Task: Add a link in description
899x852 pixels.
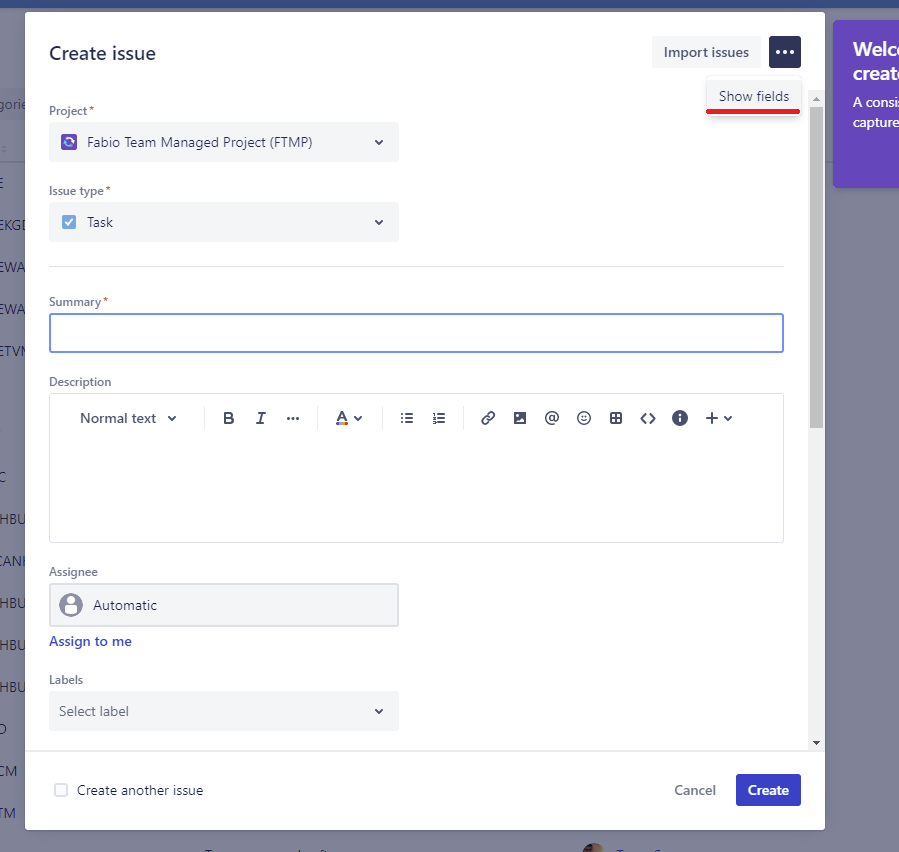Action: coord(488,419)
